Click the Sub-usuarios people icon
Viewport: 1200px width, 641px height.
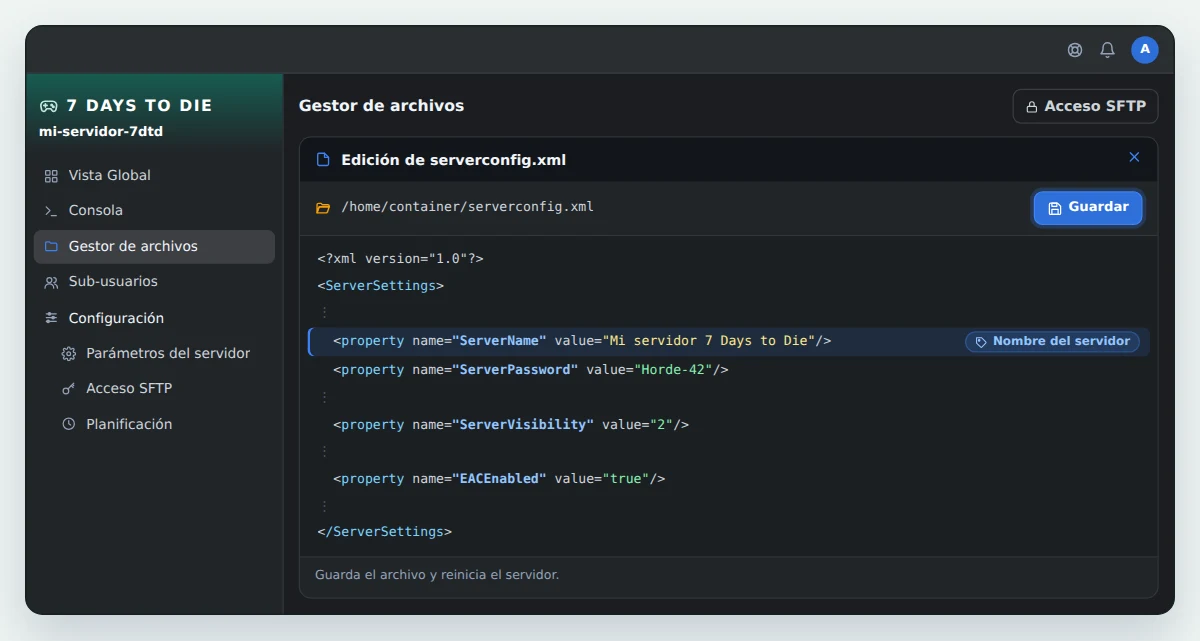51,282
